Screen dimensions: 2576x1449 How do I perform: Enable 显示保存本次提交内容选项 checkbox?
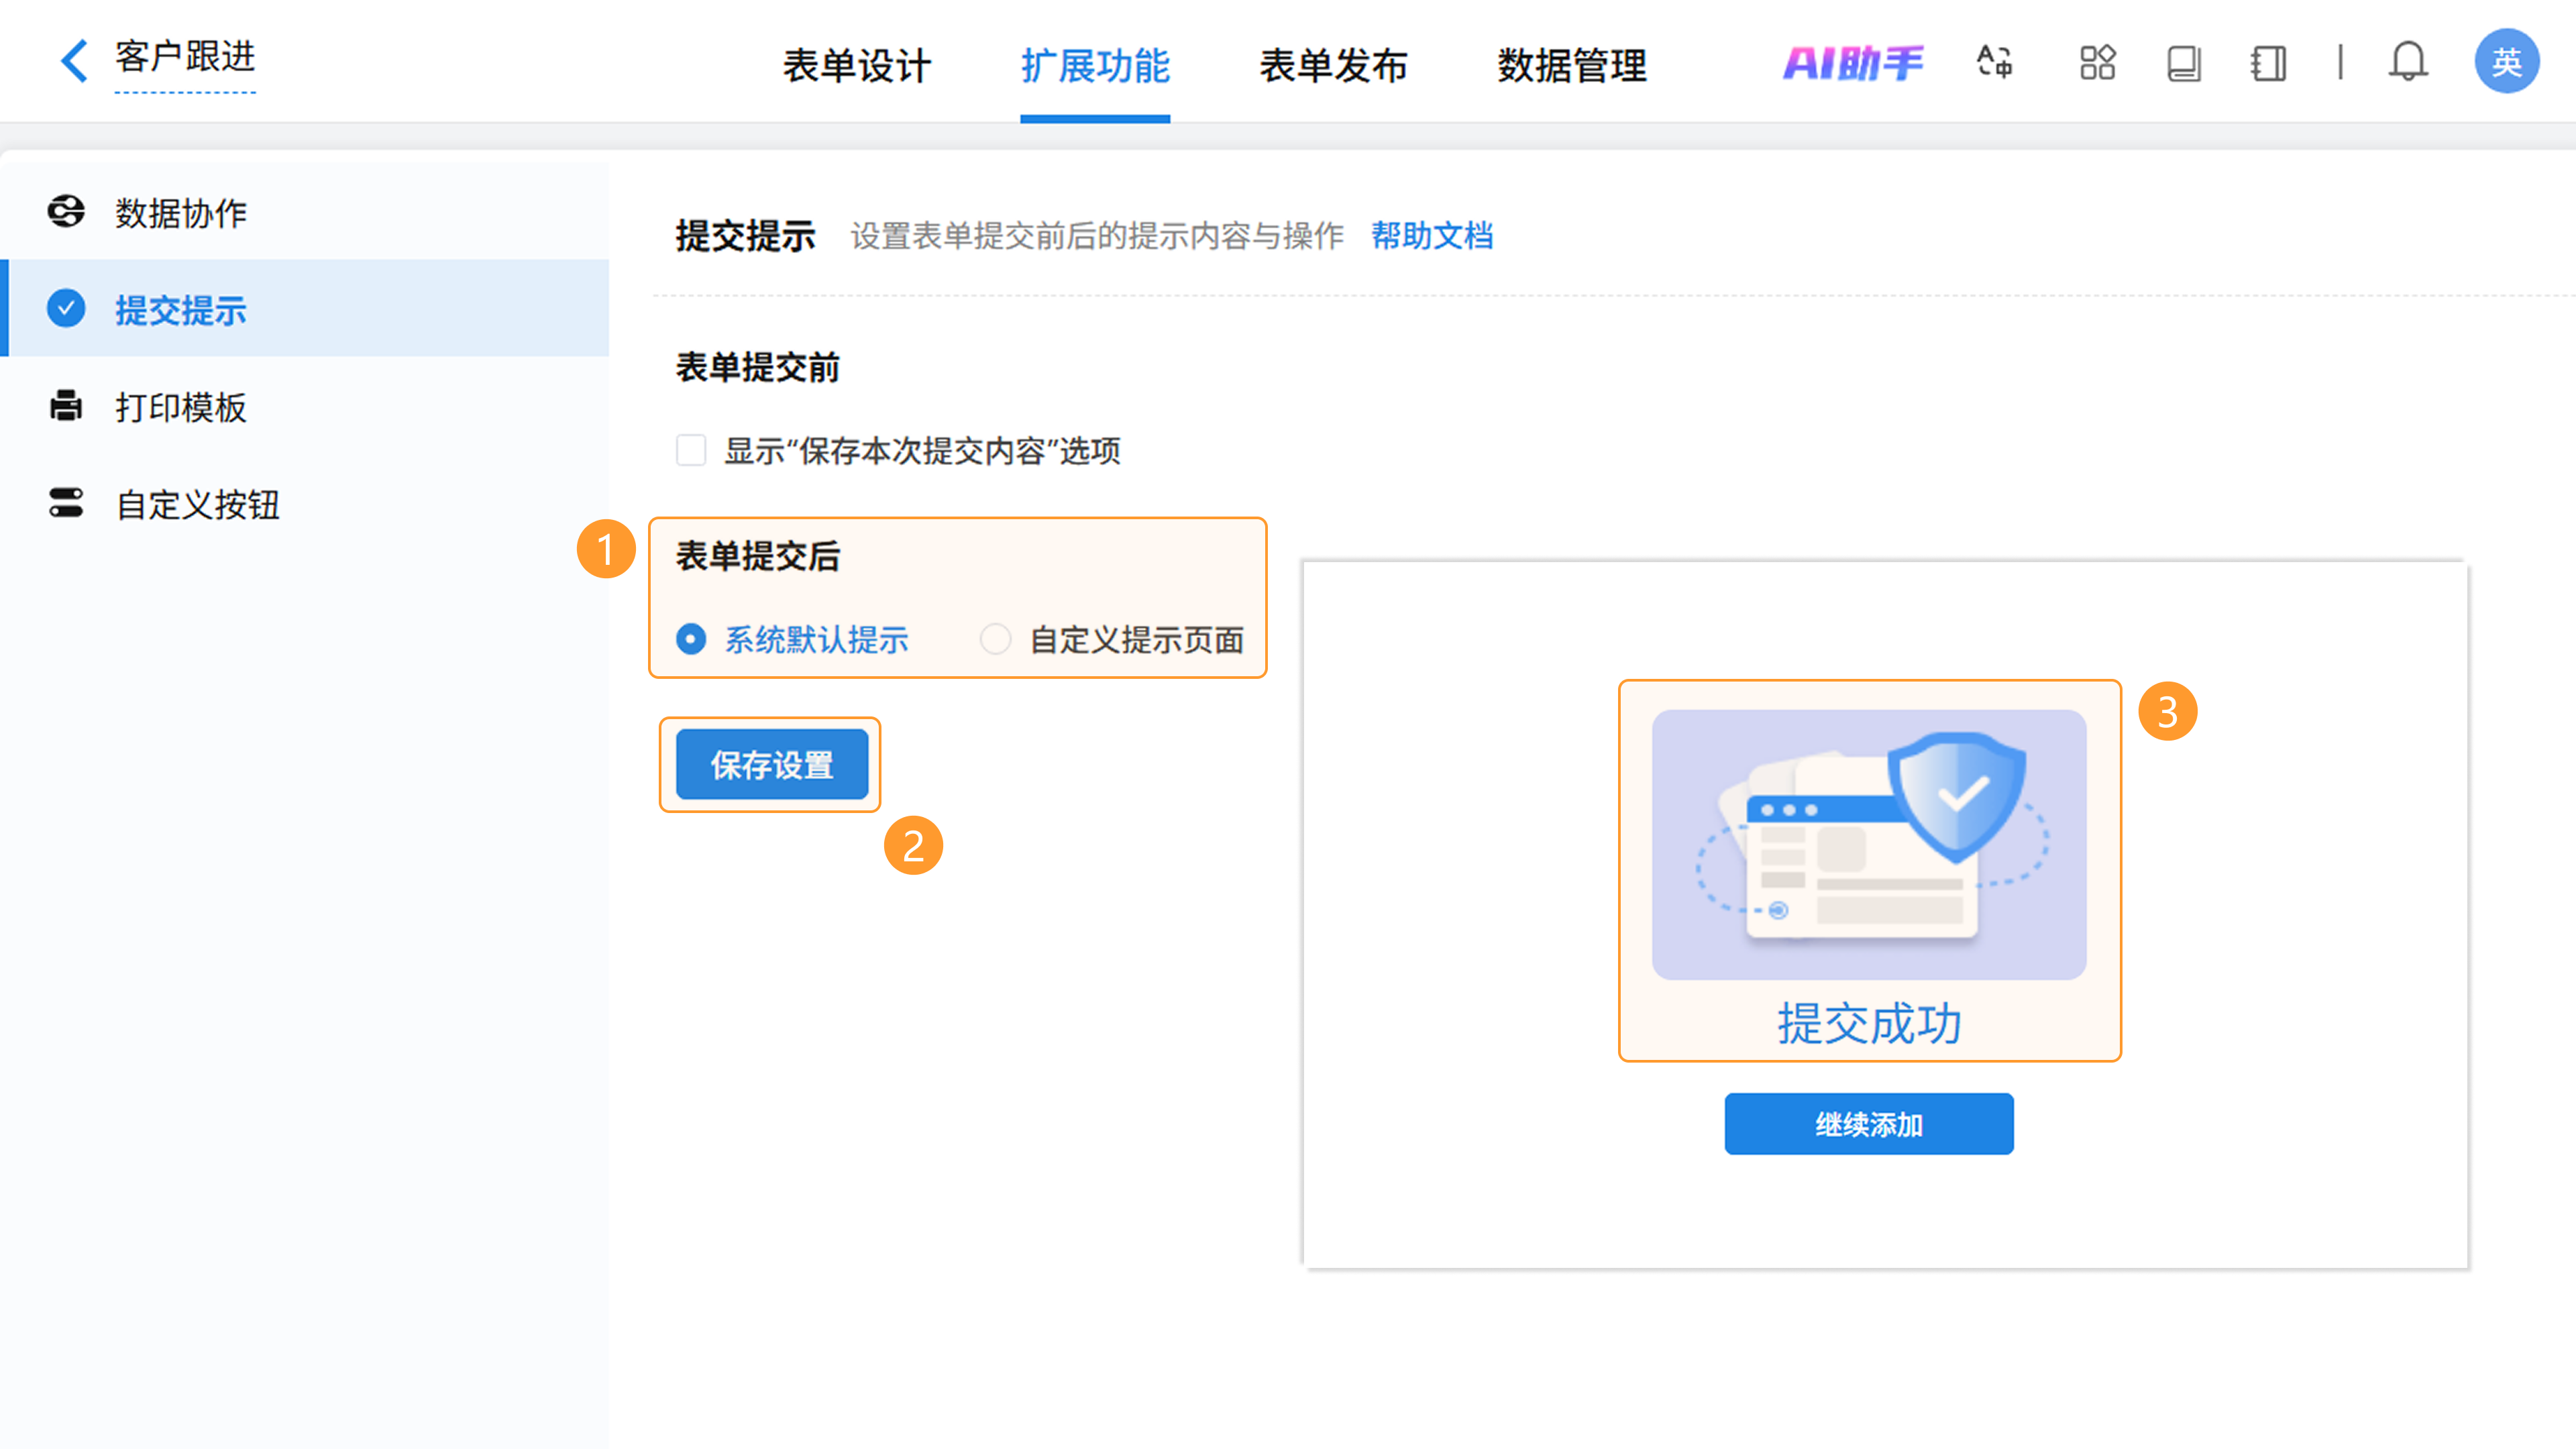click(691, 451)
